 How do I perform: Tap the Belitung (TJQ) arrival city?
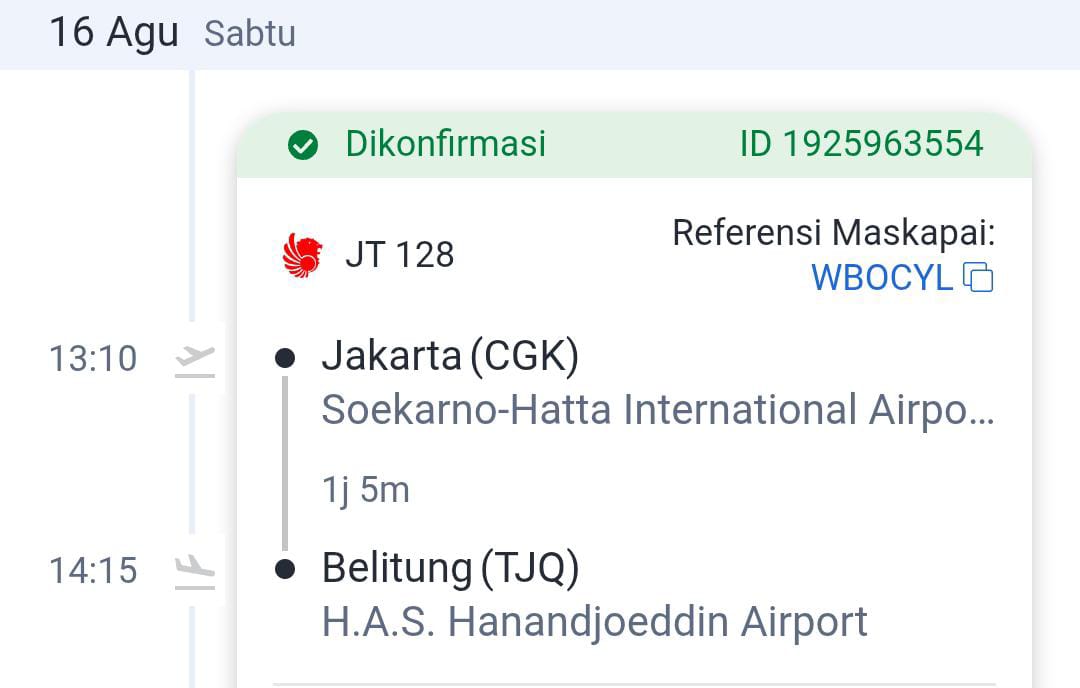(x=450, y=568)
